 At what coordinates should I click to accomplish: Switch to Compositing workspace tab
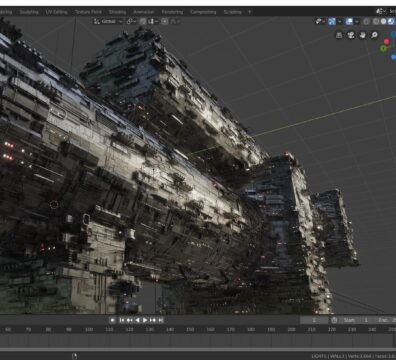pyautogui.click(x=203, y=12)
